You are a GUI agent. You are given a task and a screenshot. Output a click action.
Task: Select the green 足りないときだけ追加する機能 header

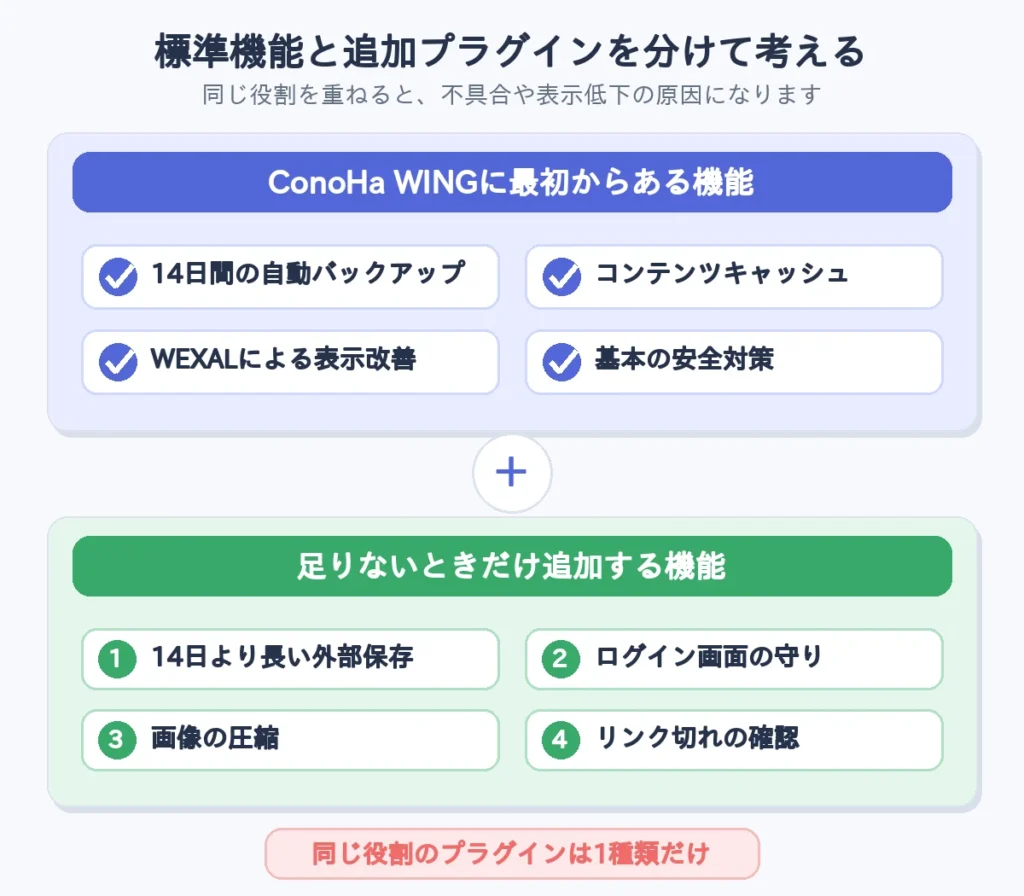click(x=512, y=566)
